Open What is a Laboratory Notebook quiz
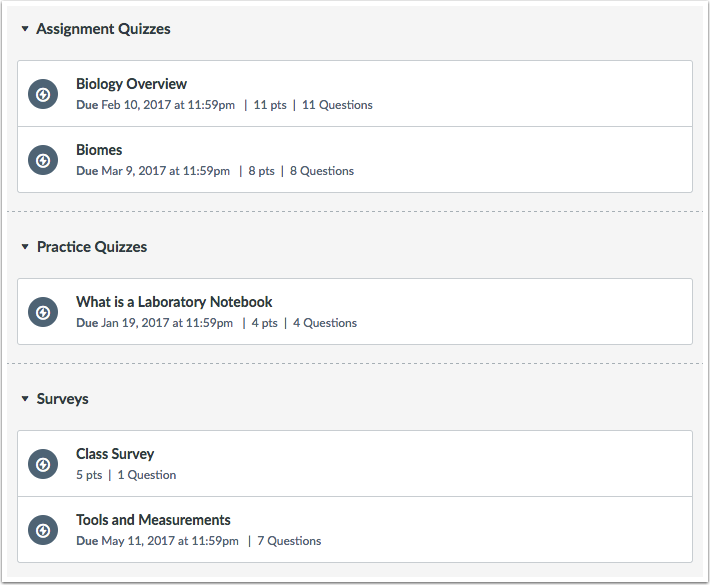710x585 pixels. pyautogui.click(x=174, y=302)
